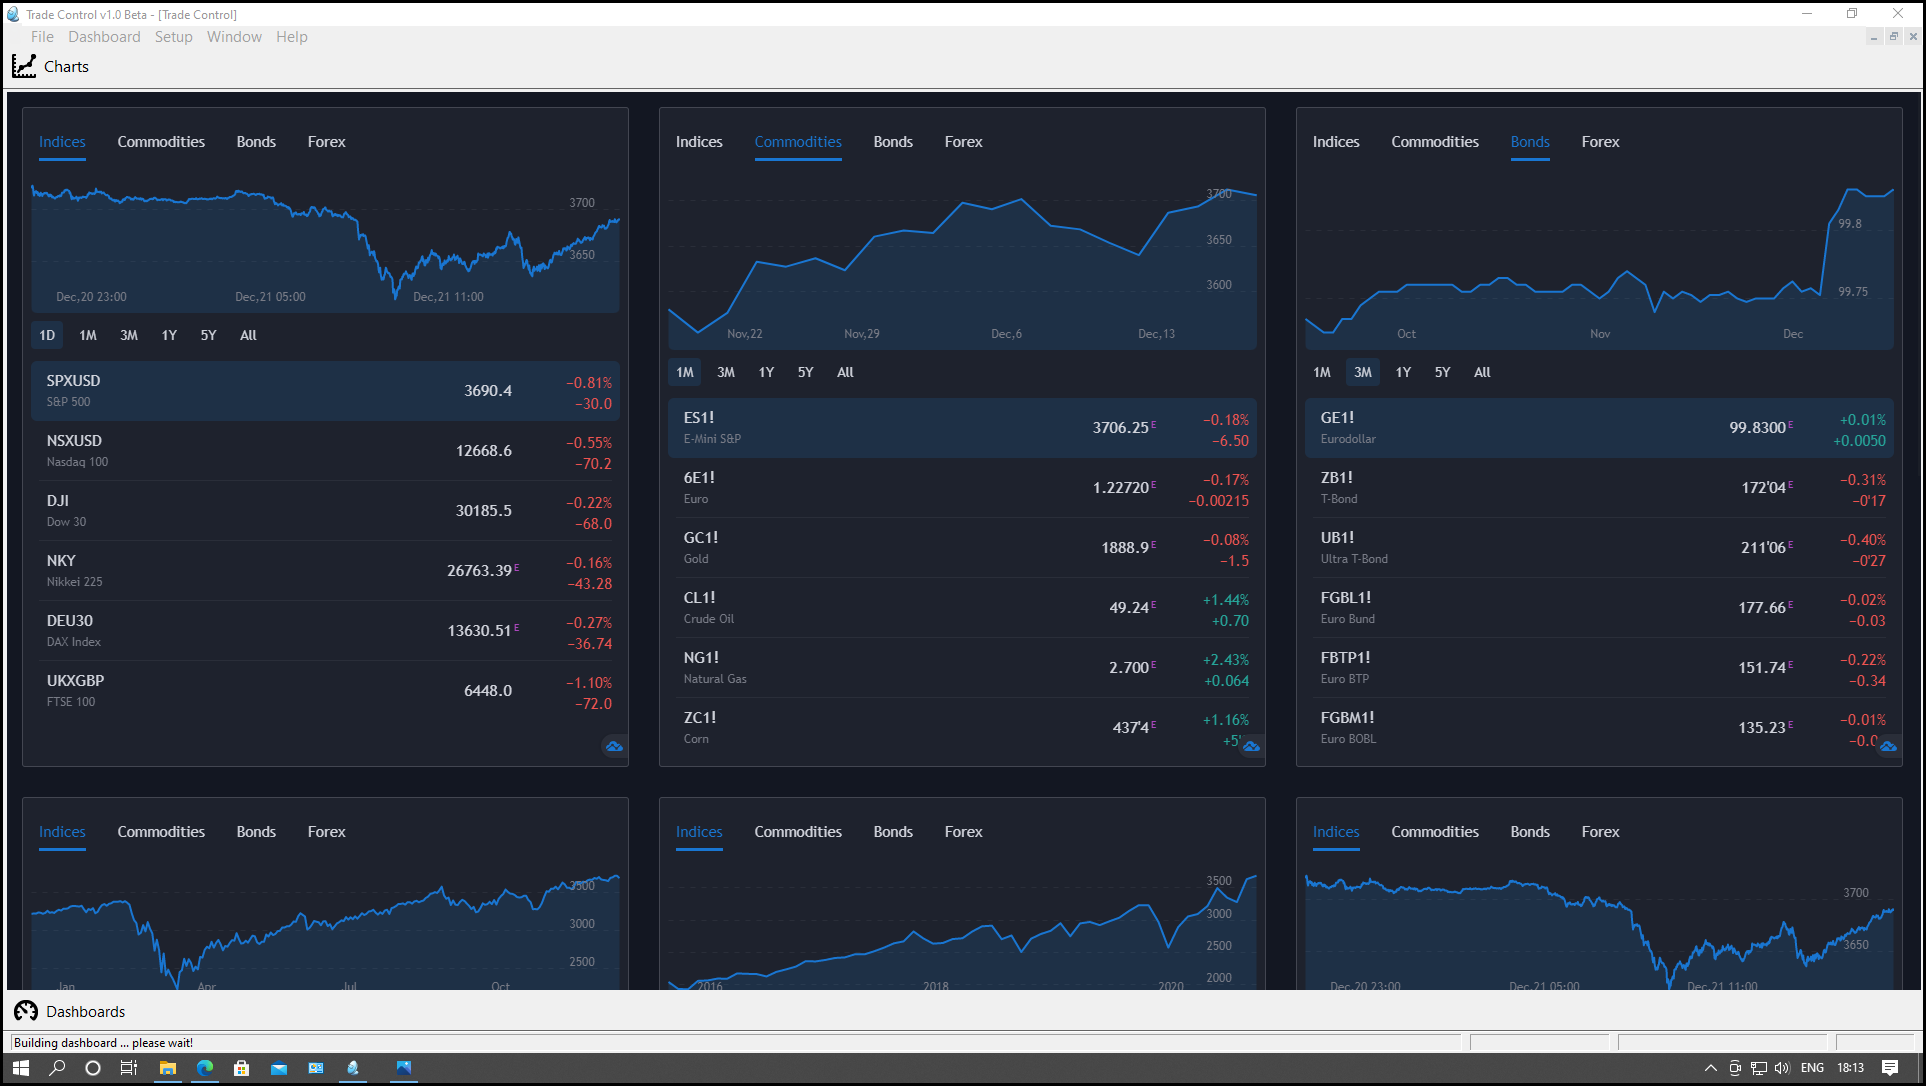Screen dimensions: 1926x1086
Task: Select the CL1! Crude Oil row
Action: 963,608
